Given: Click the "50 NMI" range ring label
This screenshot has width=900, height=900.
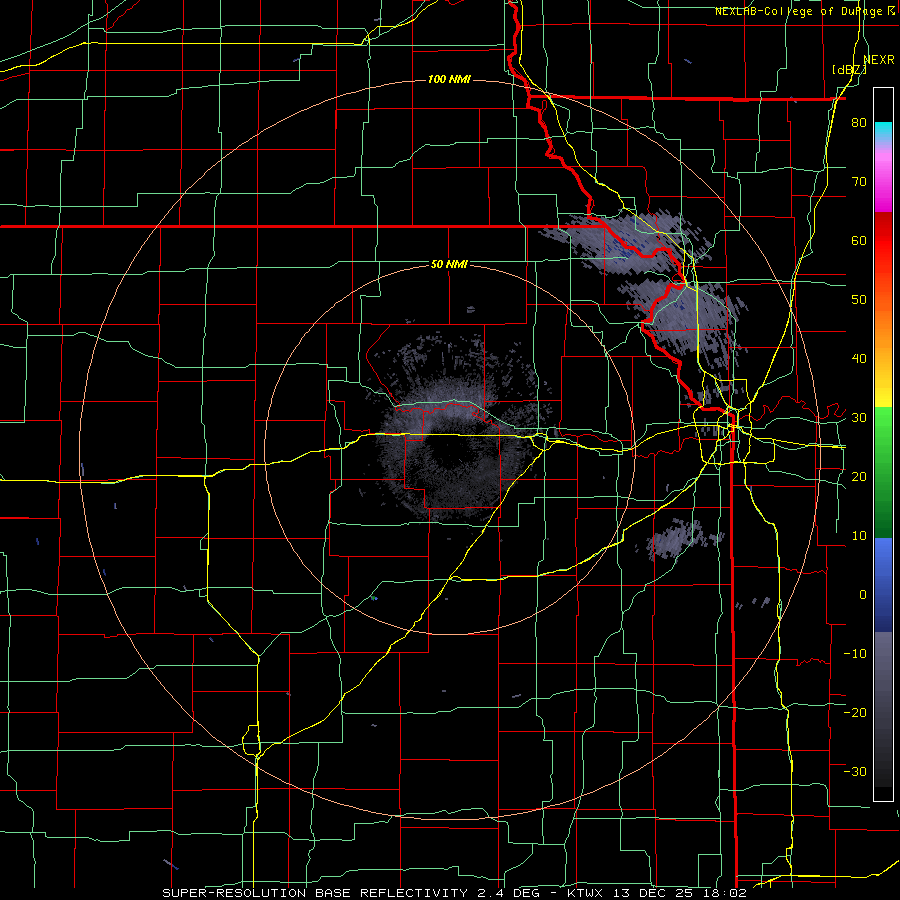Looking at the screenshot, I should tap(449, 265).
